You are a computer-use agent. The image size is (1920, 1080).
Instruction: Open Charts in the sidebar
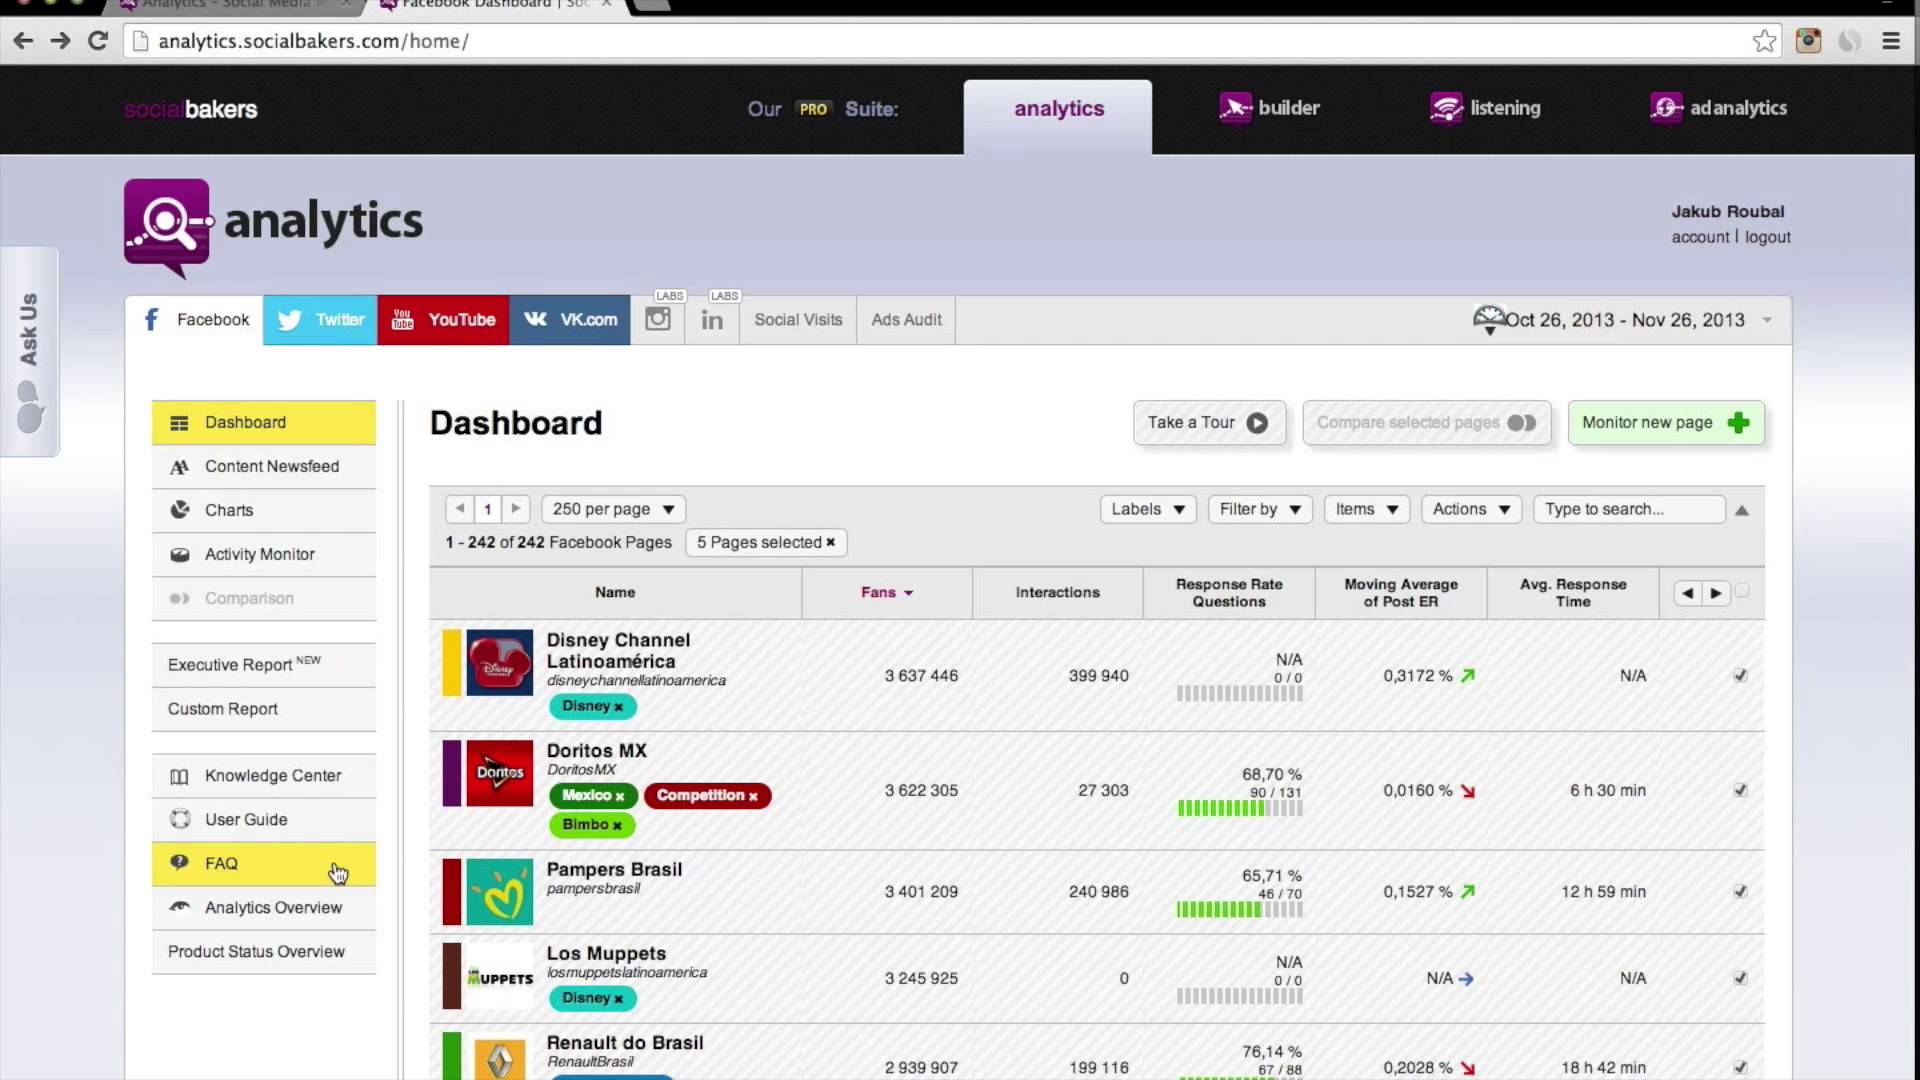coord(264,511)
